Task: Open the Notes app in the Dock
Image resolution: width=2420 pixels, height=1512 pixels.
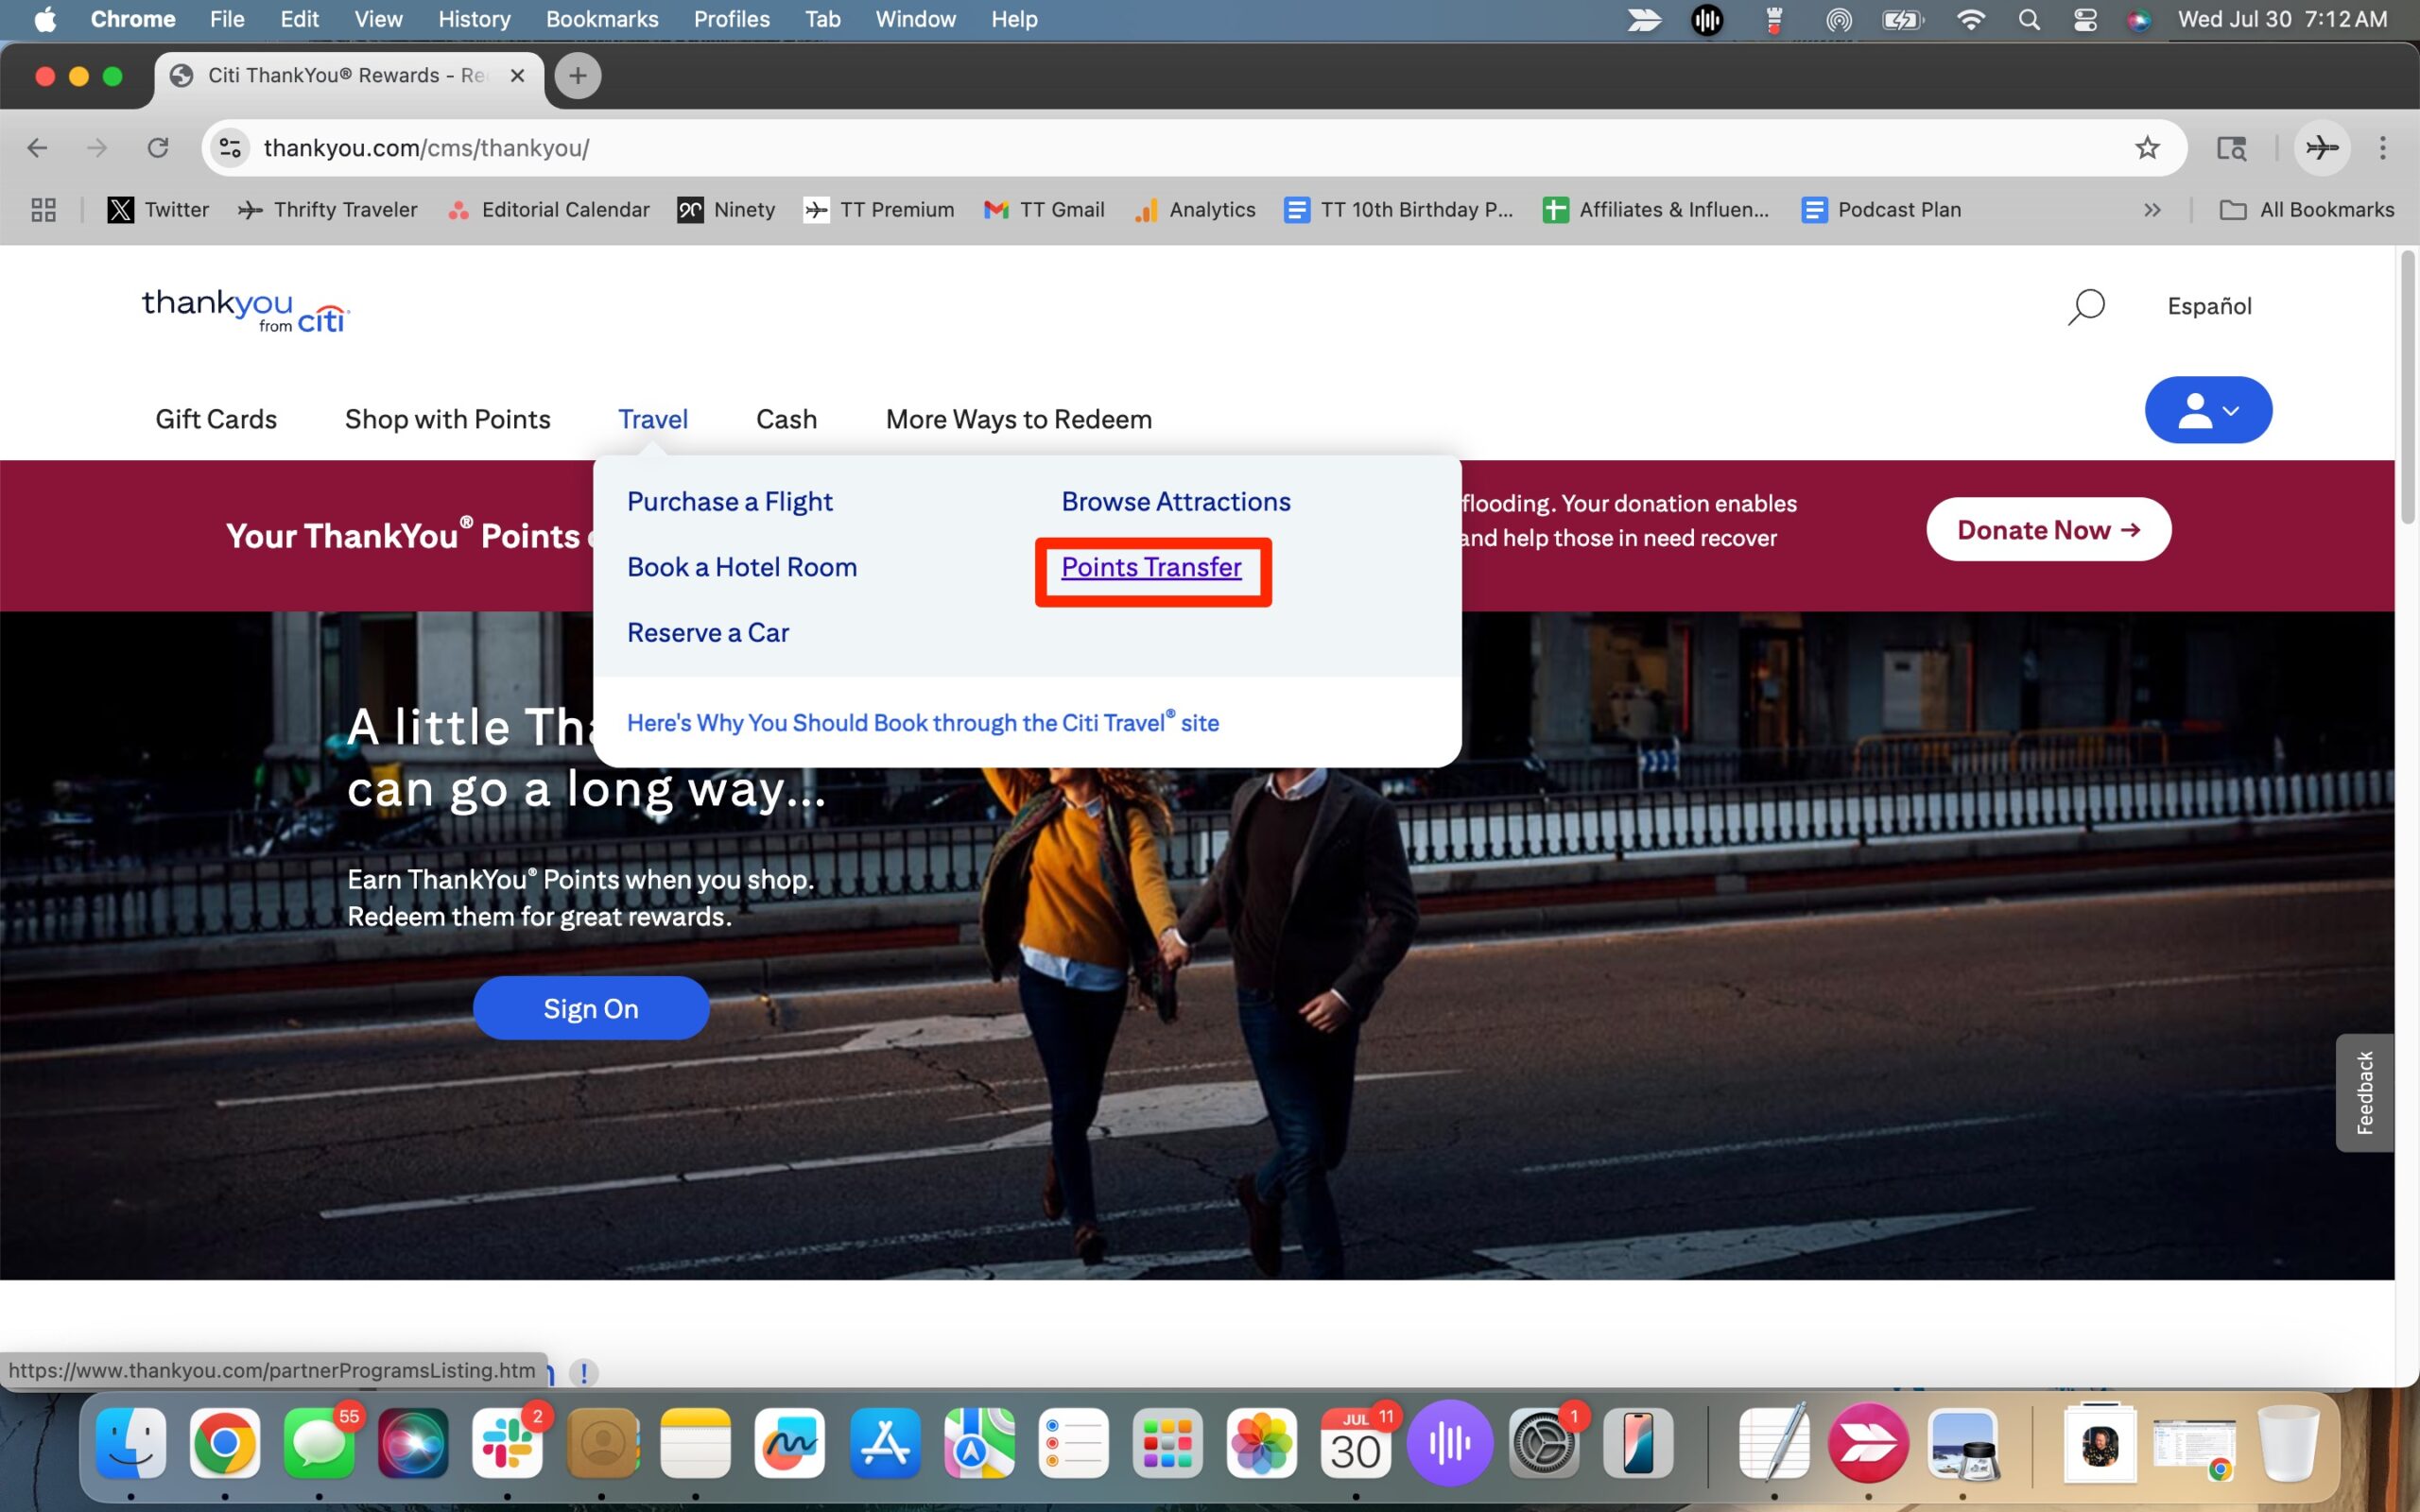Action: [x=695, y=1443]
